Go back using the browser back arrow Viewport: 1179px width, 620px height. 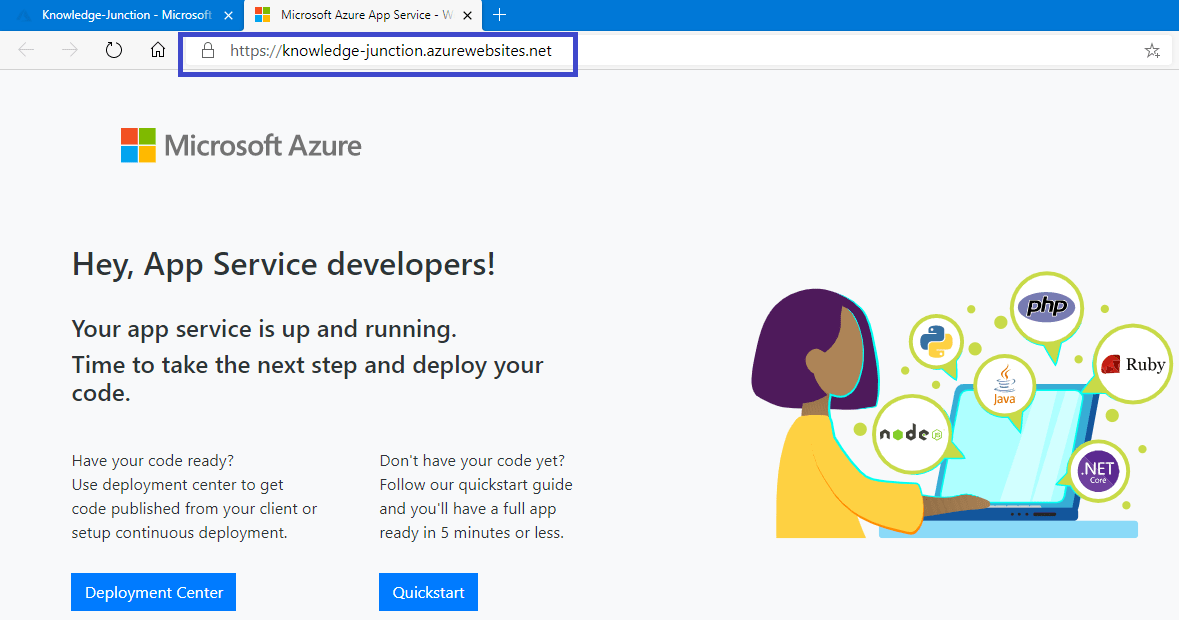26,50
